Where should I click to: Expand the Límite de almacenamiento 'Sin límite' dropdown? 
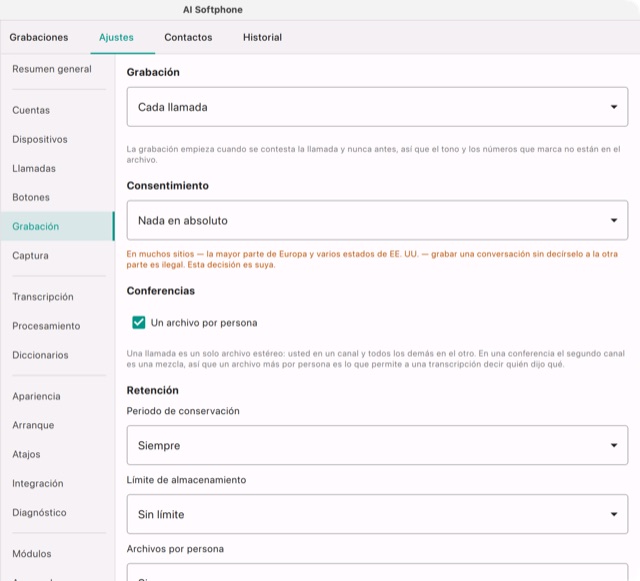pos(377,514)
